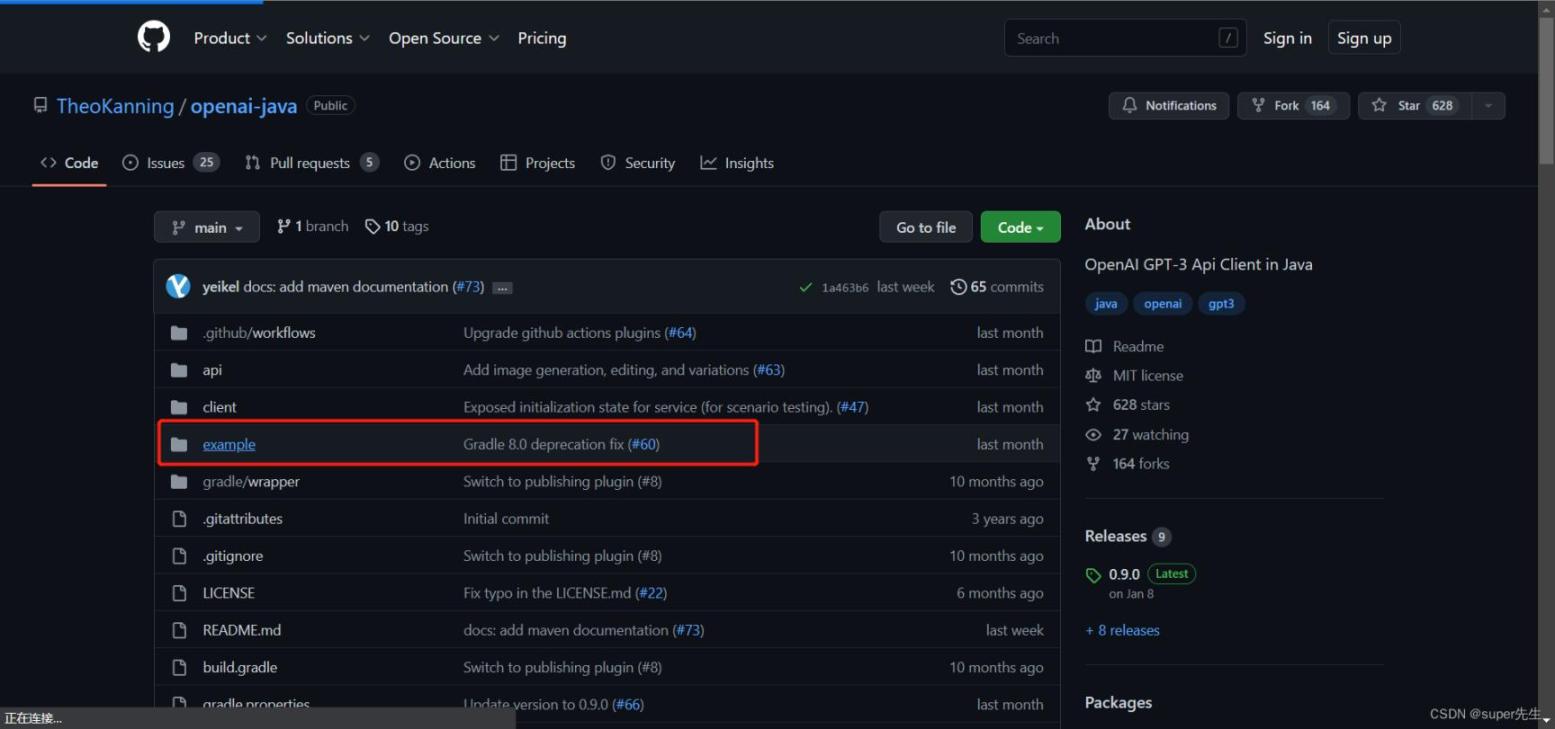Switch to the Issues tab

170,163
